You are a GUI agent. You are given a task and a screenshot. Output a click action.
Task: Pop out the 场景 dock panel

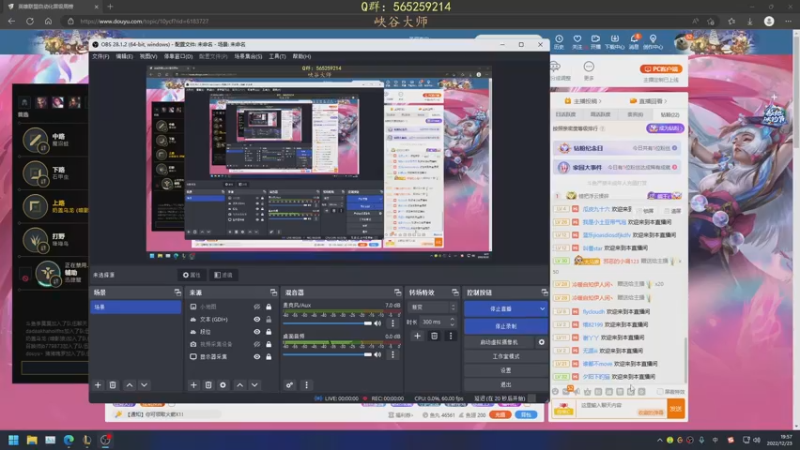[x=178, y=292]
